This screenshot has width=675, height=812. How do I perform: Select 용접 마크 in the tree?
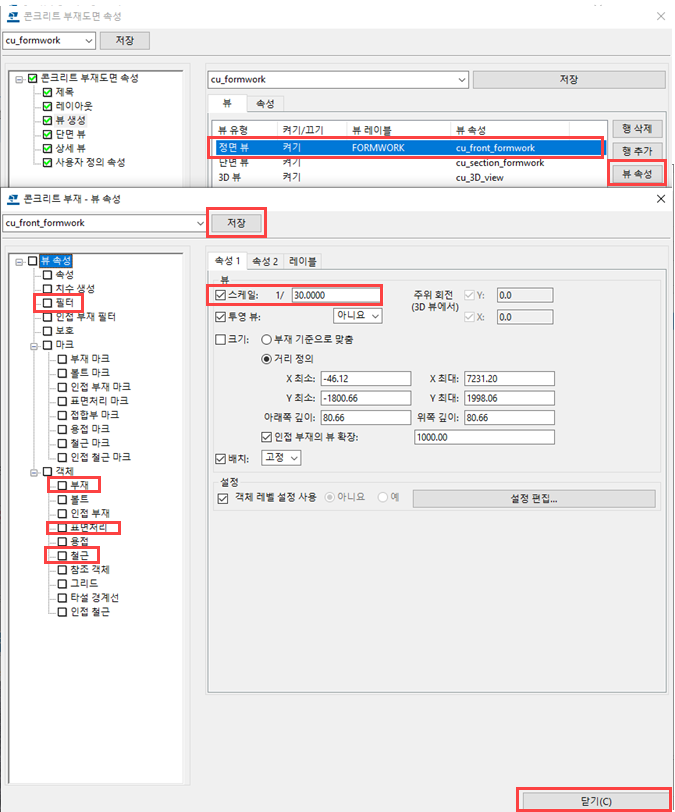click(90, 429)
